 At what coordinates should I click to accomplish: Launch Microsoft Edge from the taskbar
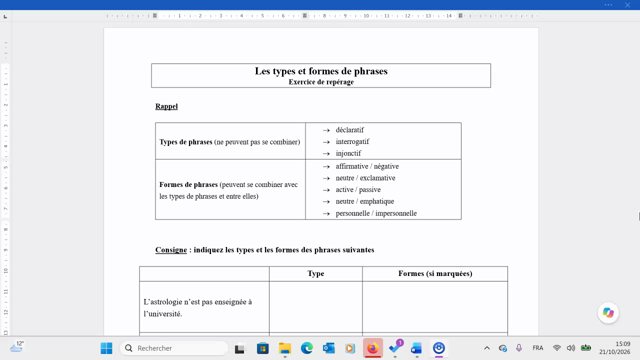click(x=307, y=348)
